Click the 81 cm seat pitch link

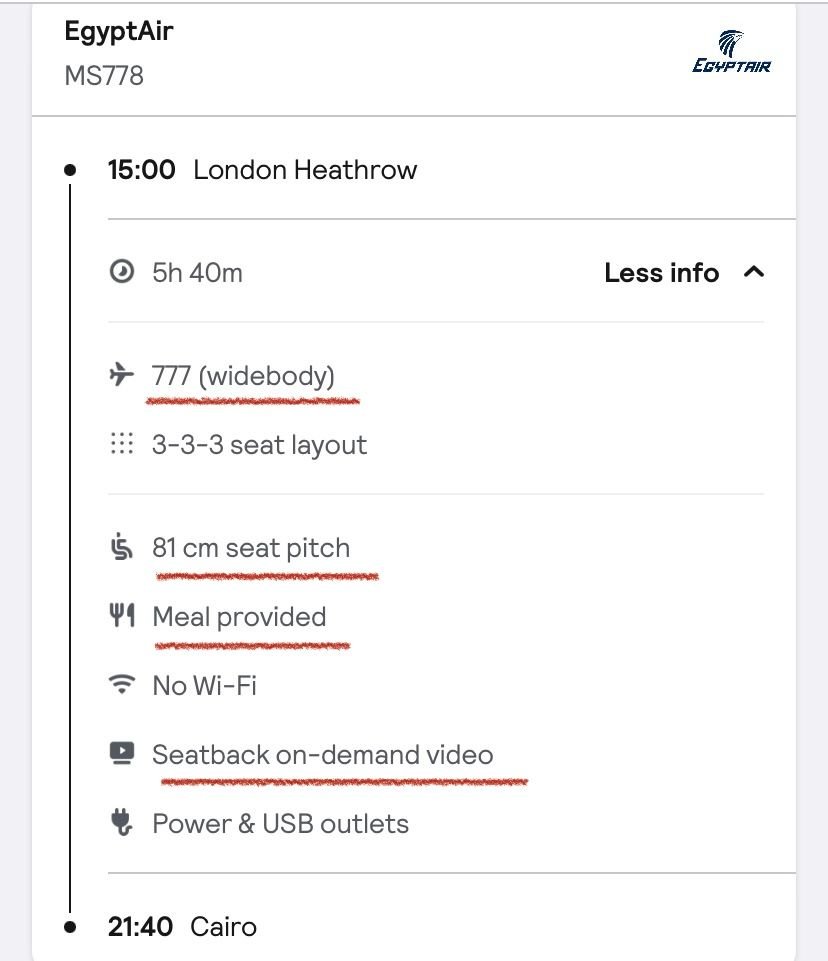click(251, 548)
